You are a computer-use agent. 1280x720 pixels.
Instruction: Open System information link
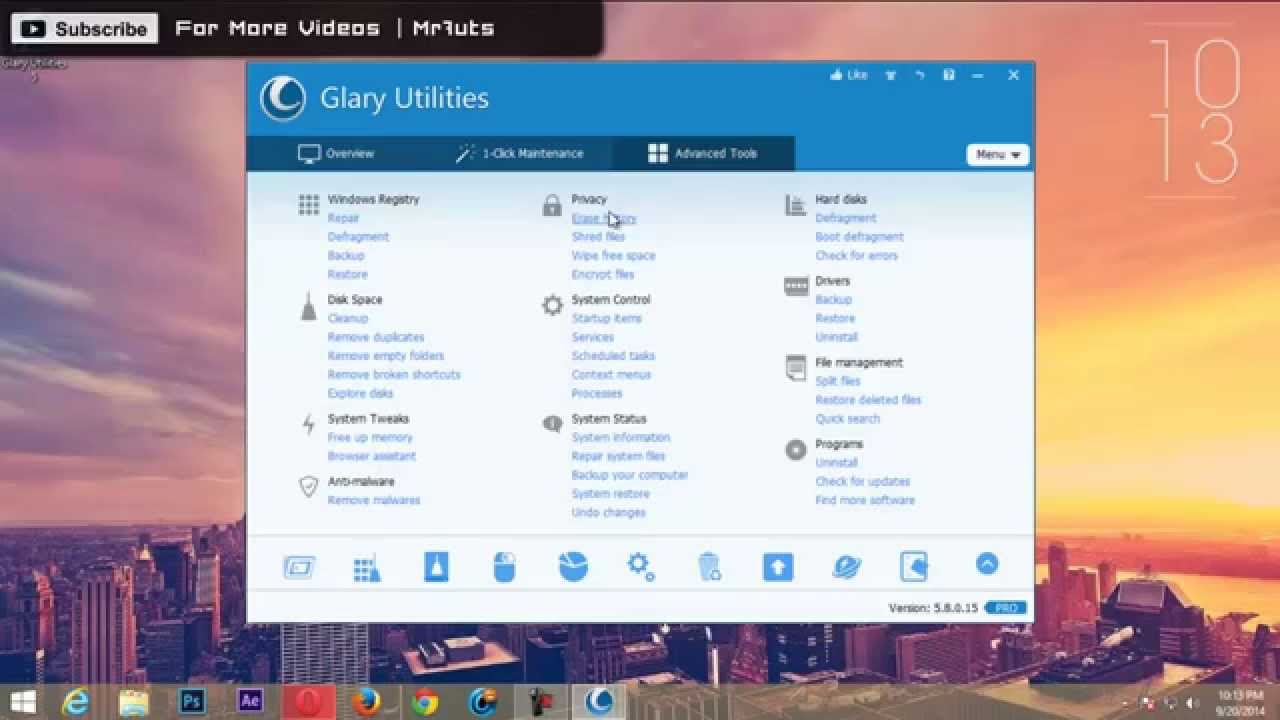coord(621,438)
